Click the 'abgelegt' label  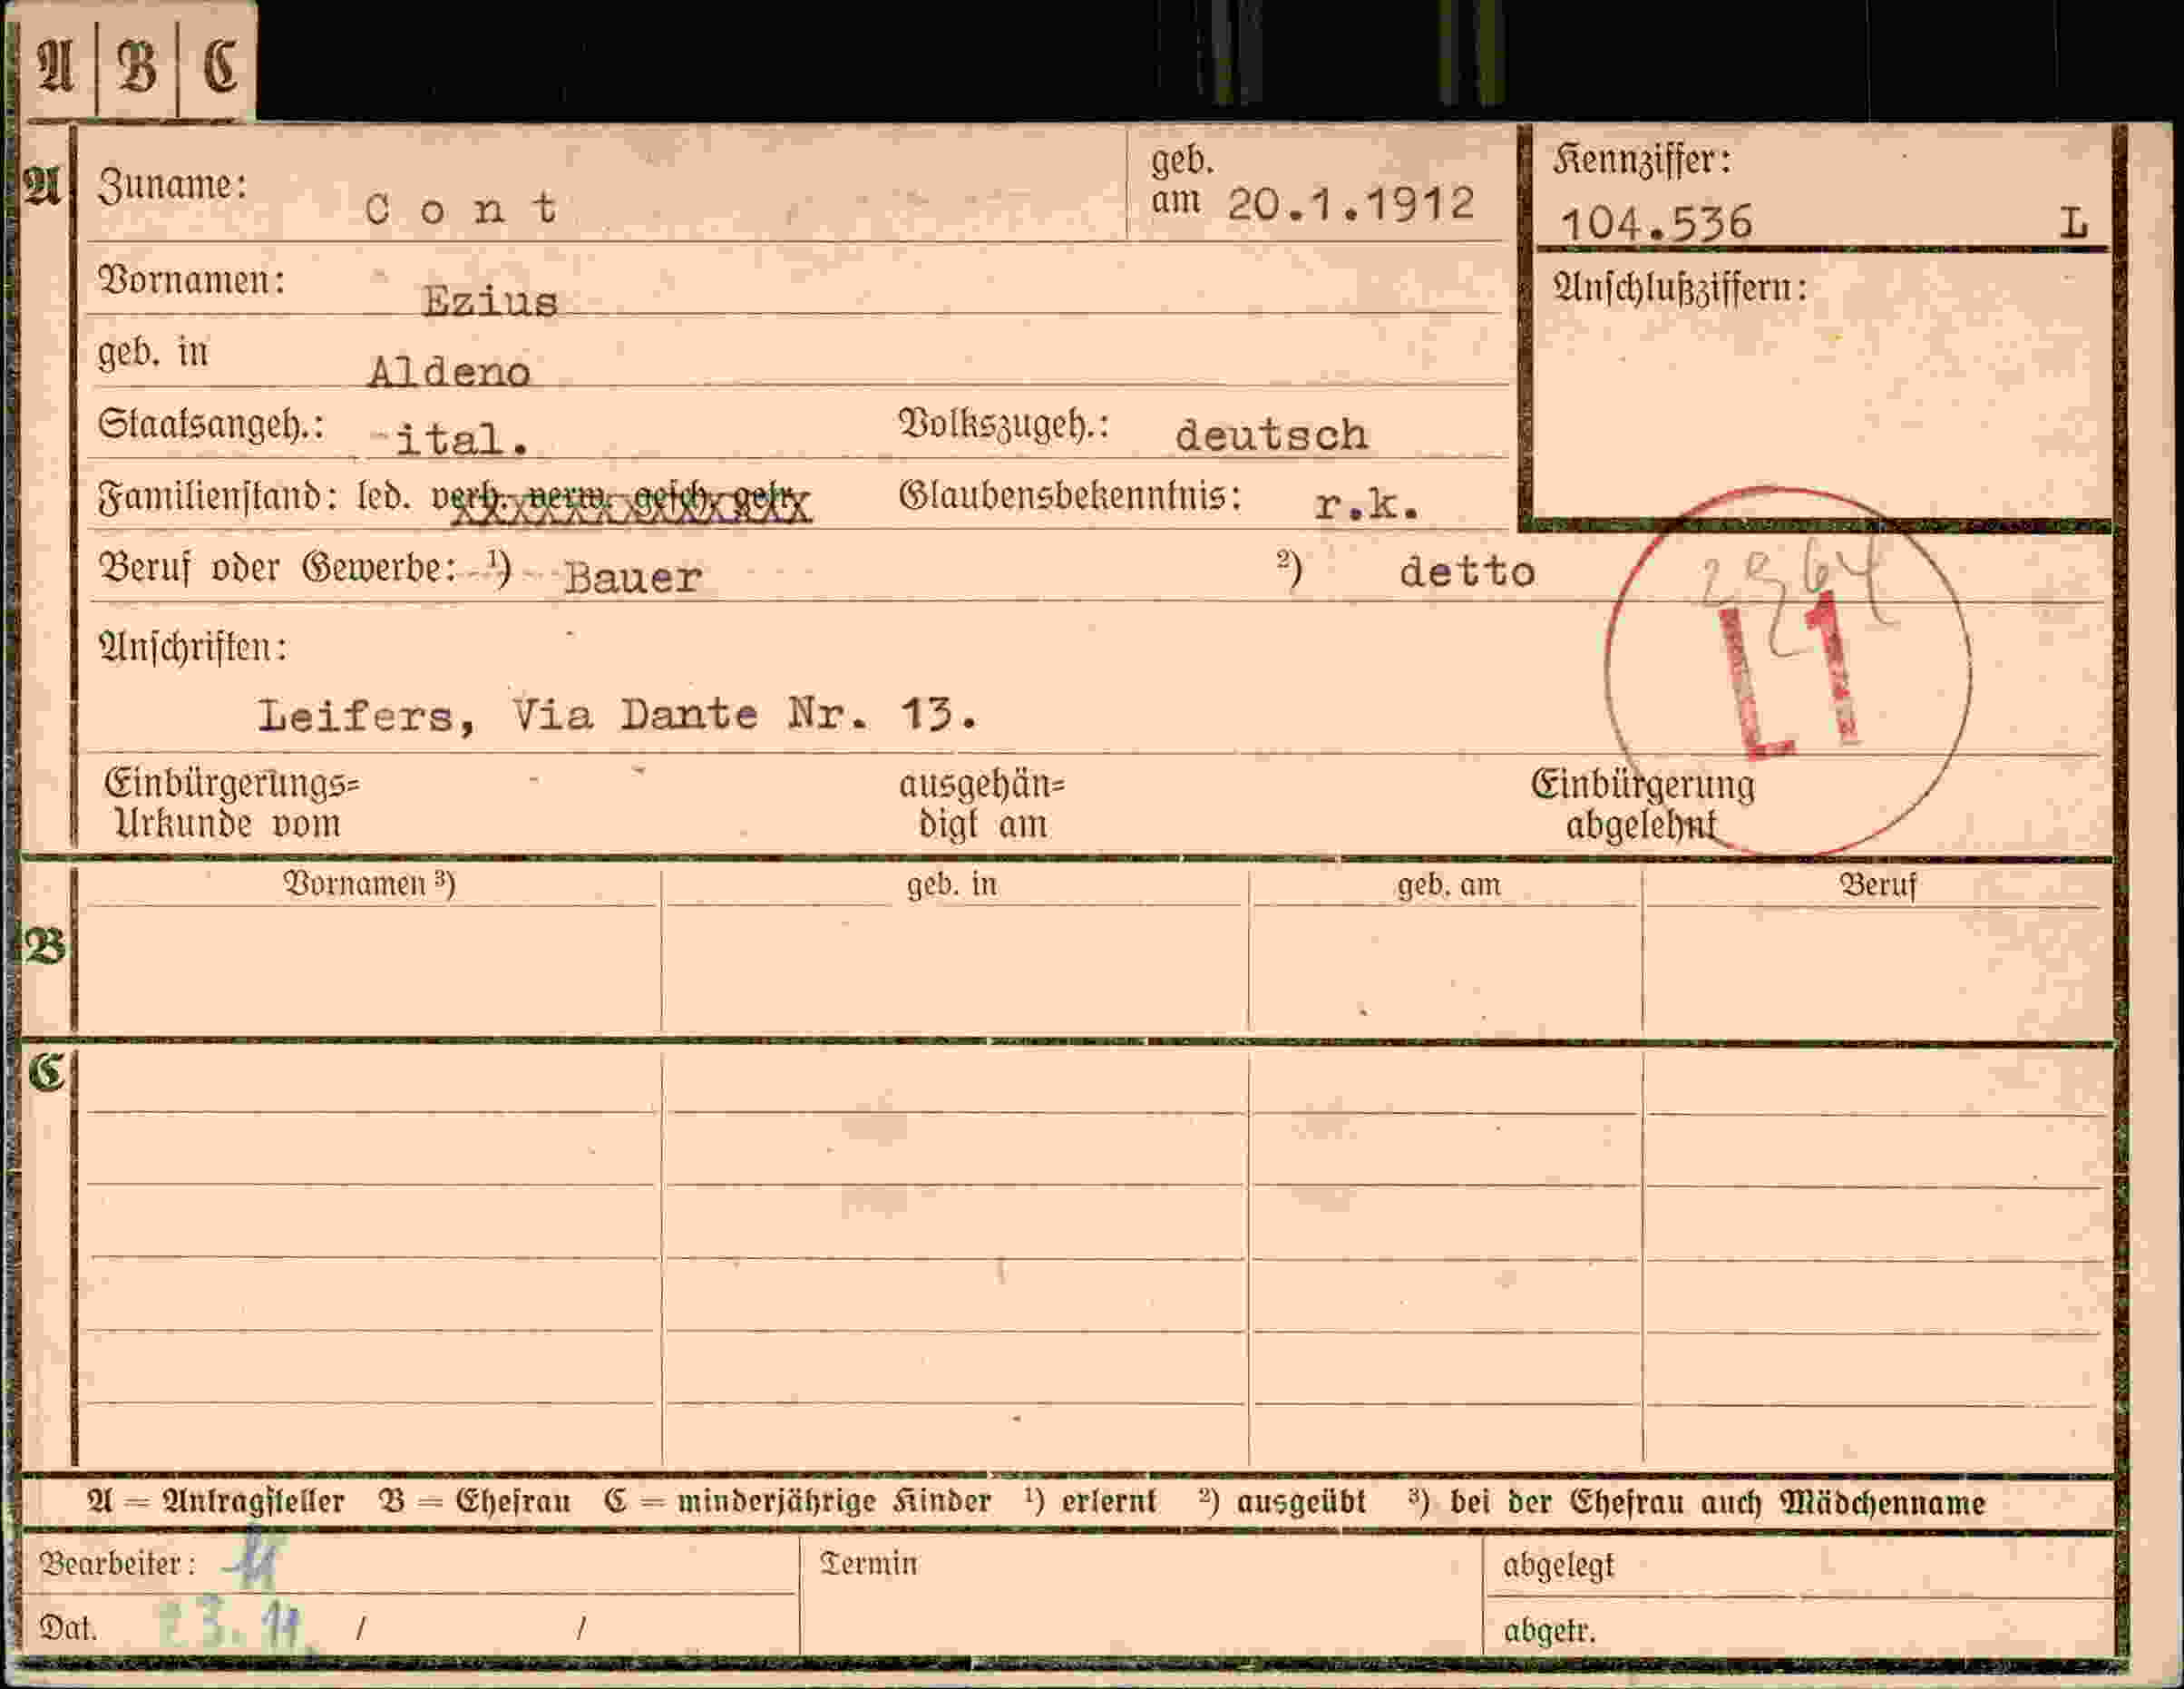click(x=1558, y=1566)
